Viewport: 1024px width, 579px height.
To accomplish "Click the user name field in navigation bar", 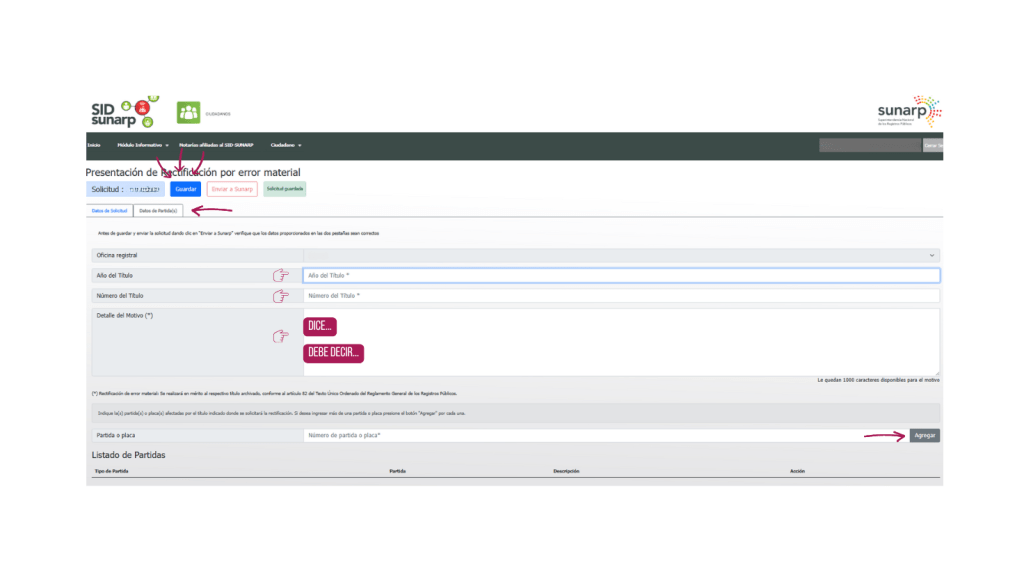I will (x=870, y=146).
